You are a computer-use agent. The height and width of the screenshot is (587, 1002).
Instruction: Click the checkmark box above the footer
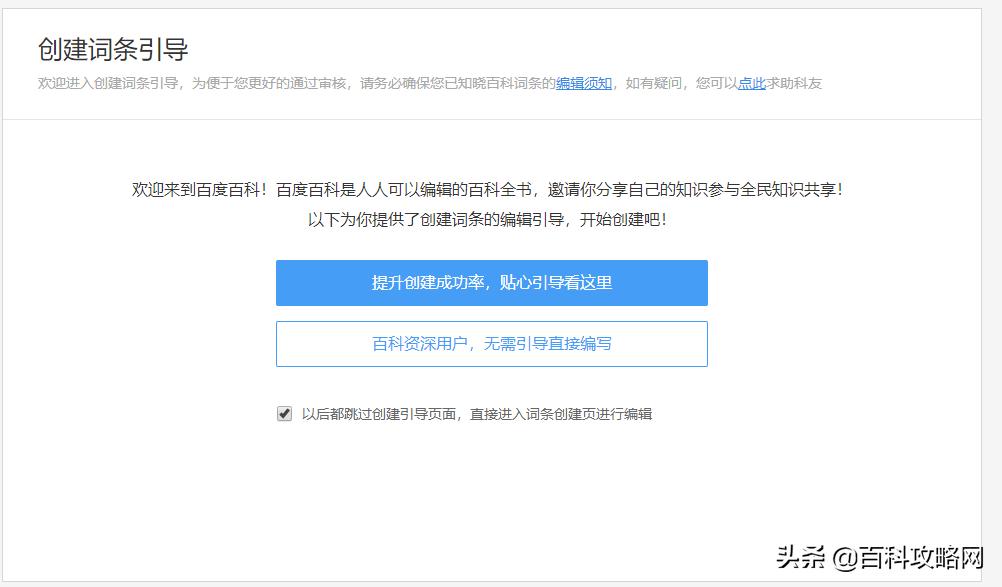tap(285, 412)
